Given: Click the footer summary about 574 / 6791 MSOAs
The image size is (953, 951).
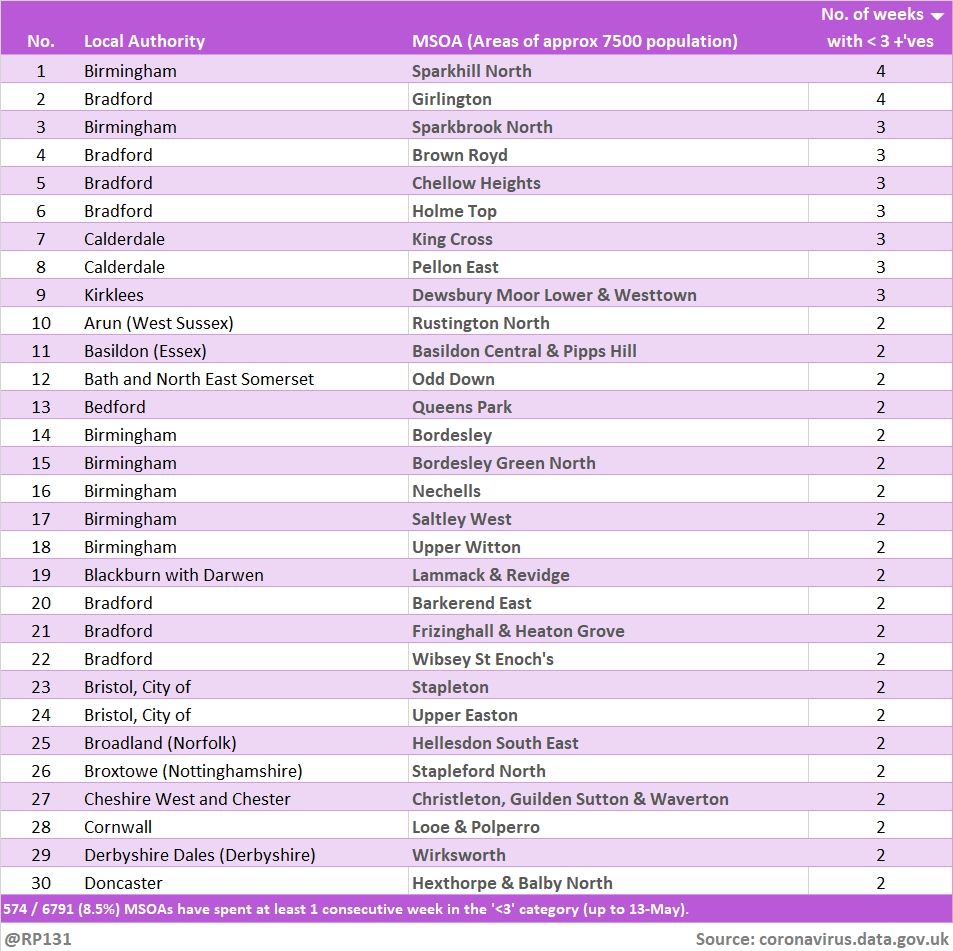Looking at the screenshot, I should [346, 909].
